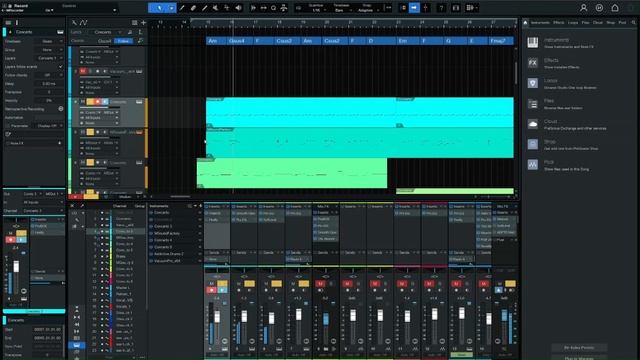Select the Fmaj7 chord on chord track

[501, 41]
